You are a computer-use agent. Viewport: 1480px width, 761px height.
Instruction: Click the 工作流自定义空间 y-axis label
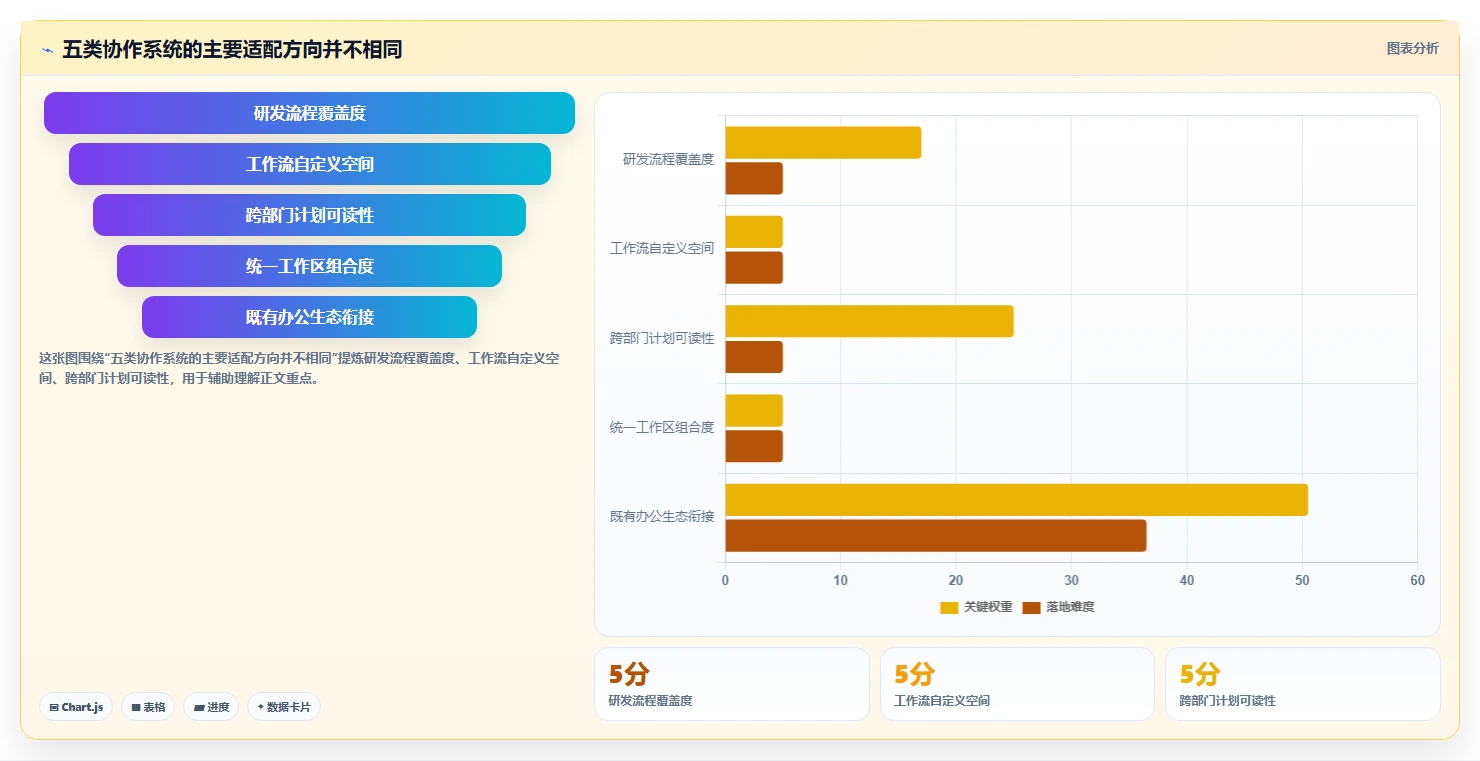[x=662, y=248]
